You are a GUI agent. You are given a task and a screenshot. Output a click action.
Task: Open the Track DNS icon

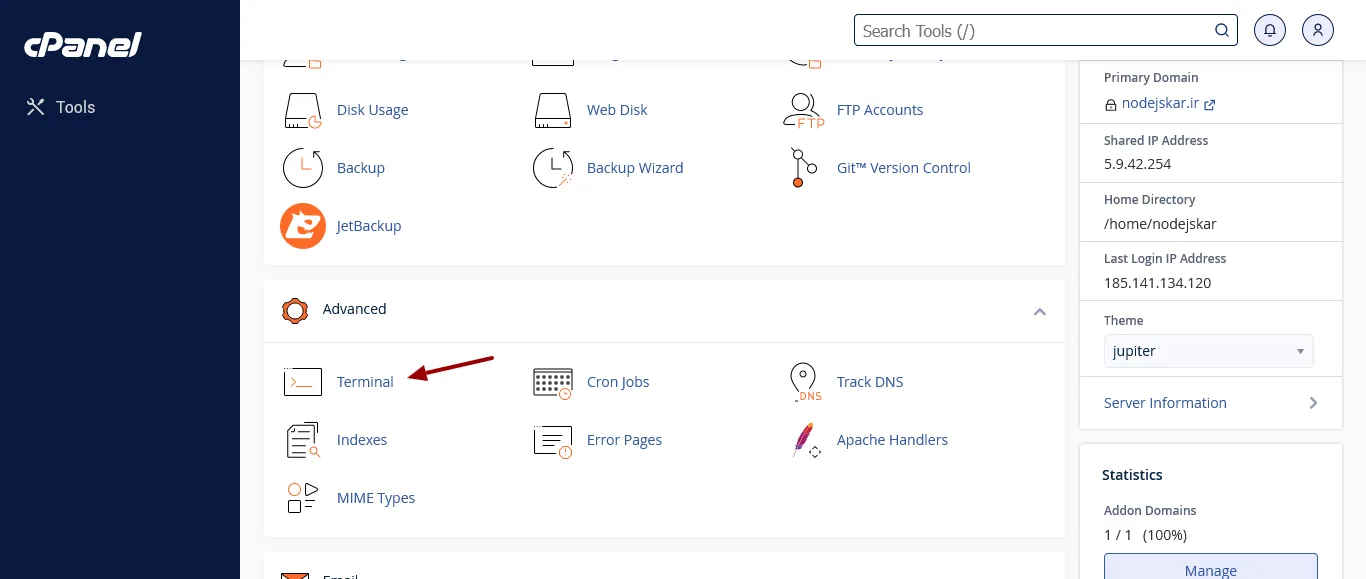pyautogui.click(x=804, y=382)
